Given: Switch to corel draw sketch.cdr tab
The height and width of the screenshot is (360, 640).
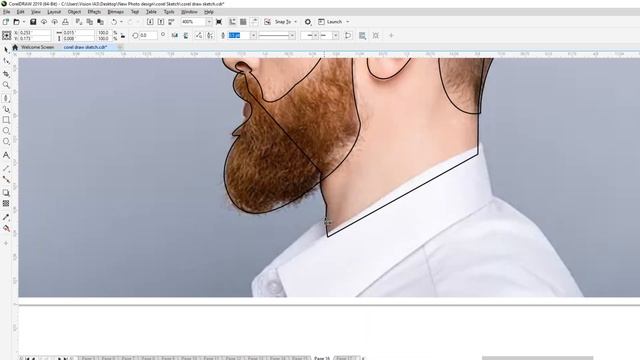Looking at the screenshot, I should [x=85, y=47].
